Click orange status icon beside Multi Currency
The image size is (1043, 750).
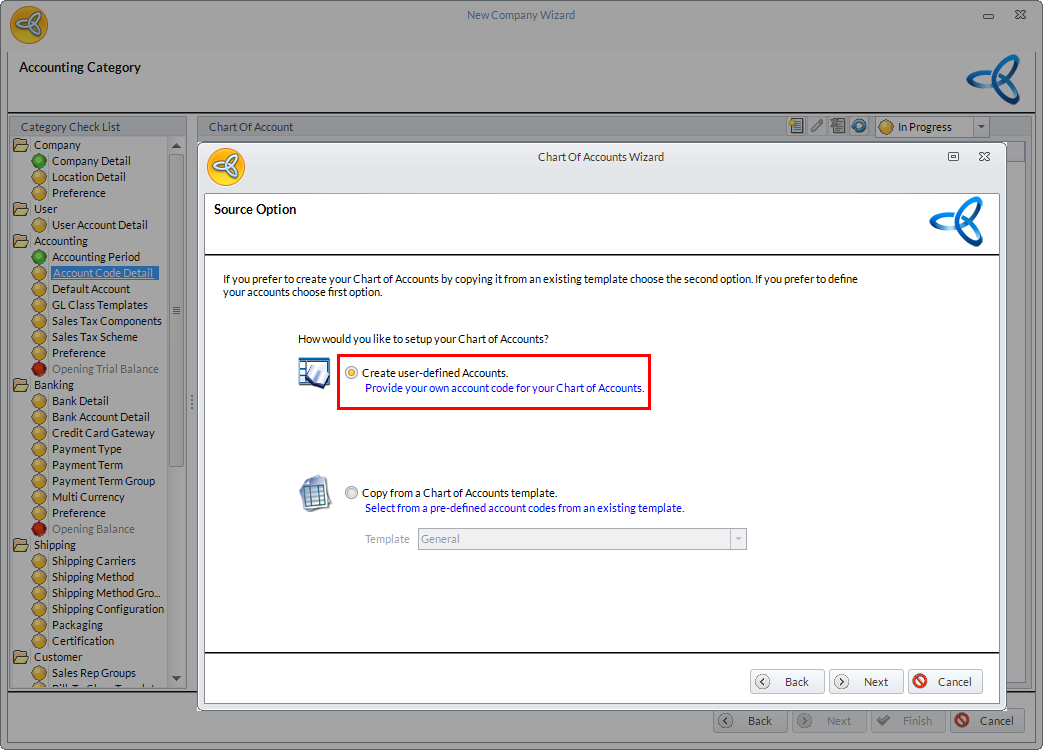pyautogui.click(x=39, y=497)
